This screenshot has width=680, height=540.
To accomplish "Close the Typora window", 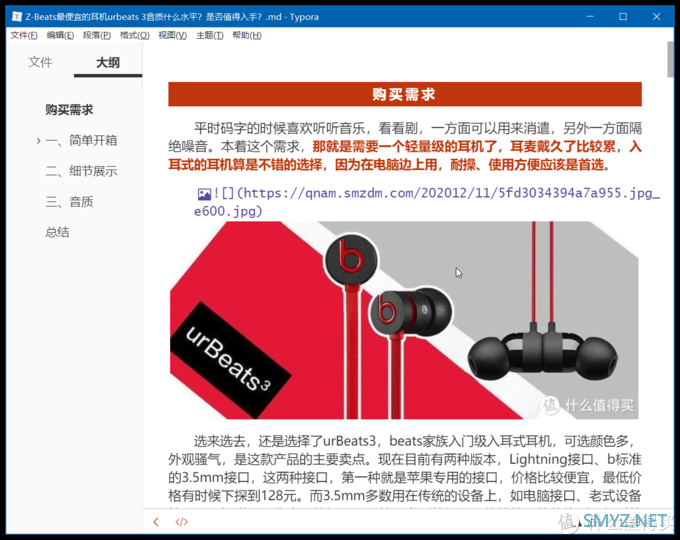I will point(656,17).
